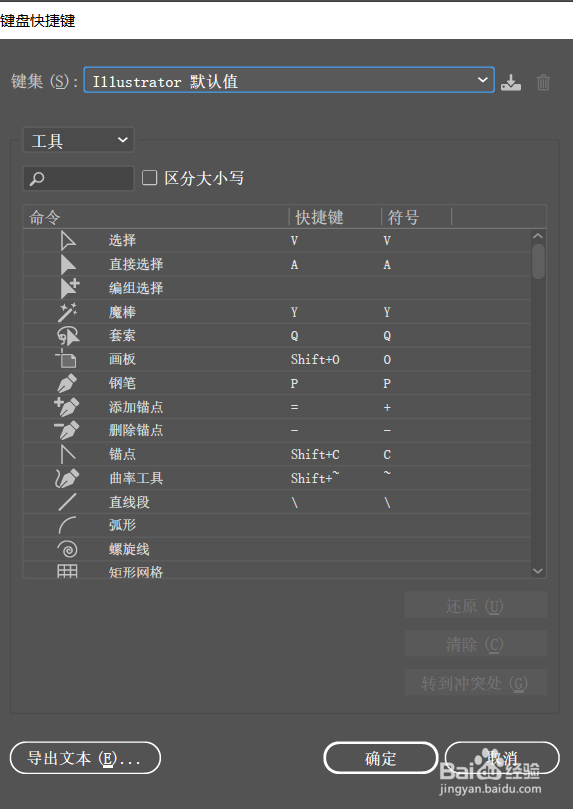Click the Shift+~ shortcut cell for 曲率工具
Screen dimensions: 573x809
[x=315, y=478]
